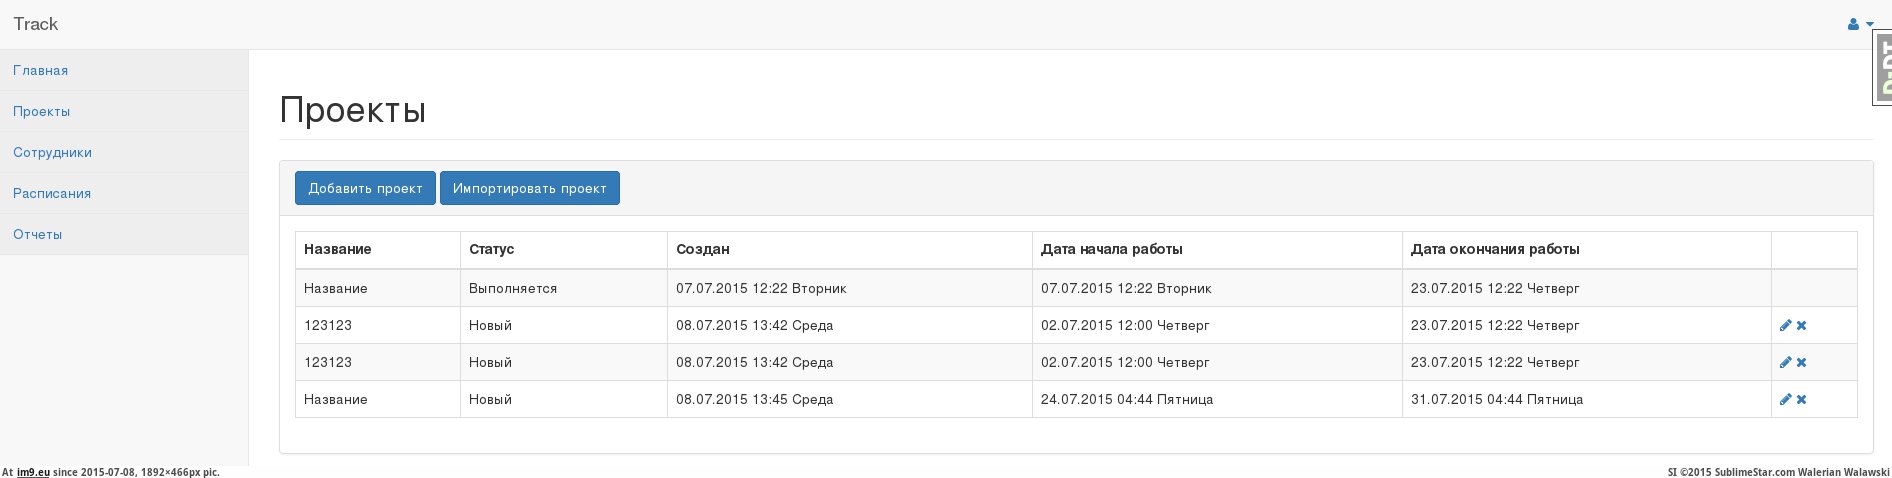Select Расписания from the sidebar
Image resolution: width=1892 pixels, height=478 pixels.
tap(52, 193)
